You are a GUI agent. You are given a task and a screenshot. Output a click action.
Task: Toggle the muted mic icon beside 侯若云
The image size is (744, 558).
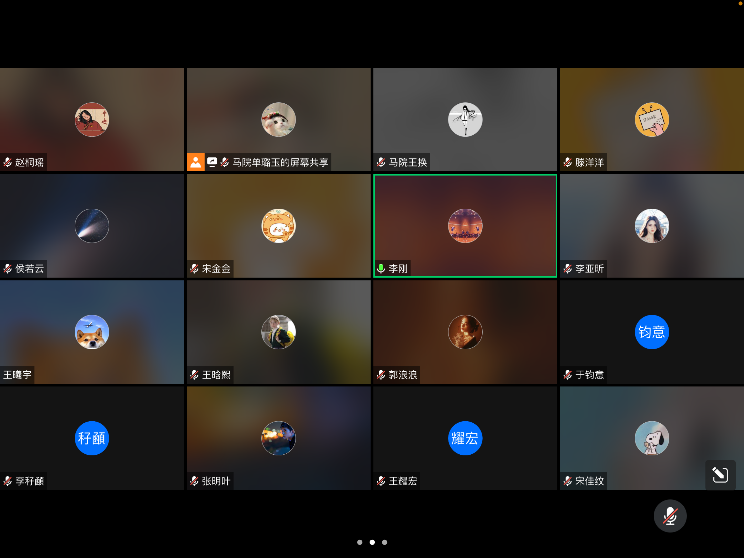coord(8,269)
